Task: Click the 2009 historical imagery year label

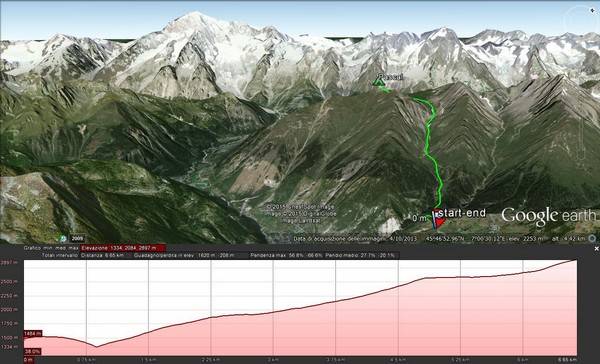Action: (77, 239)
